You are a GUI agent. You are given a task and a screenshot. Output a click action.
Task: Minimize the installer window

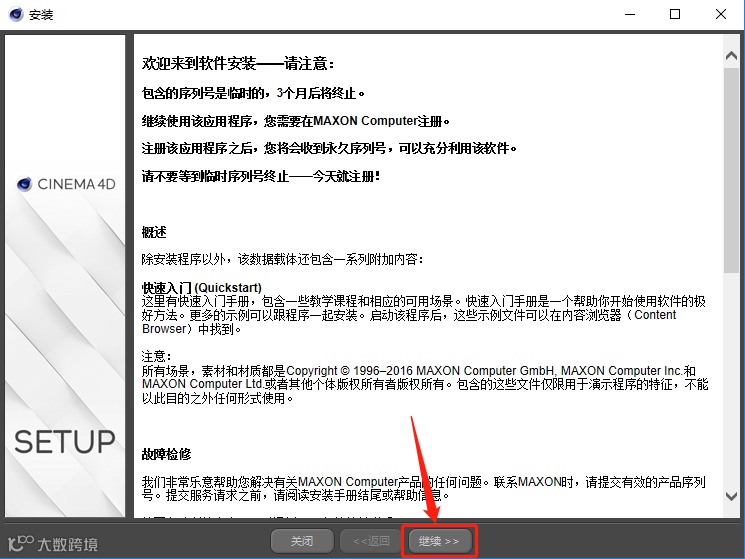[630, 14]
